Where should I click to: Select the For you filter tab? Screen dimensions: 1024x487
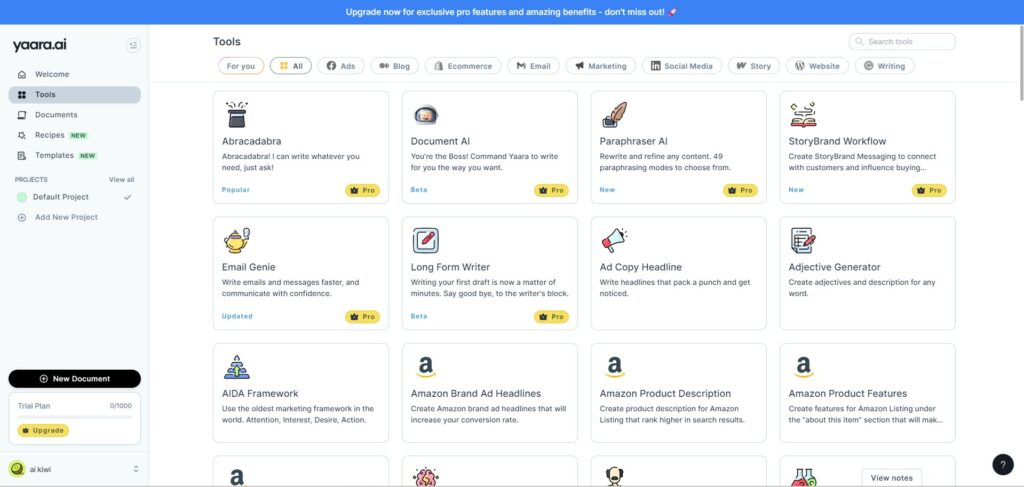(x=241, y=66)
